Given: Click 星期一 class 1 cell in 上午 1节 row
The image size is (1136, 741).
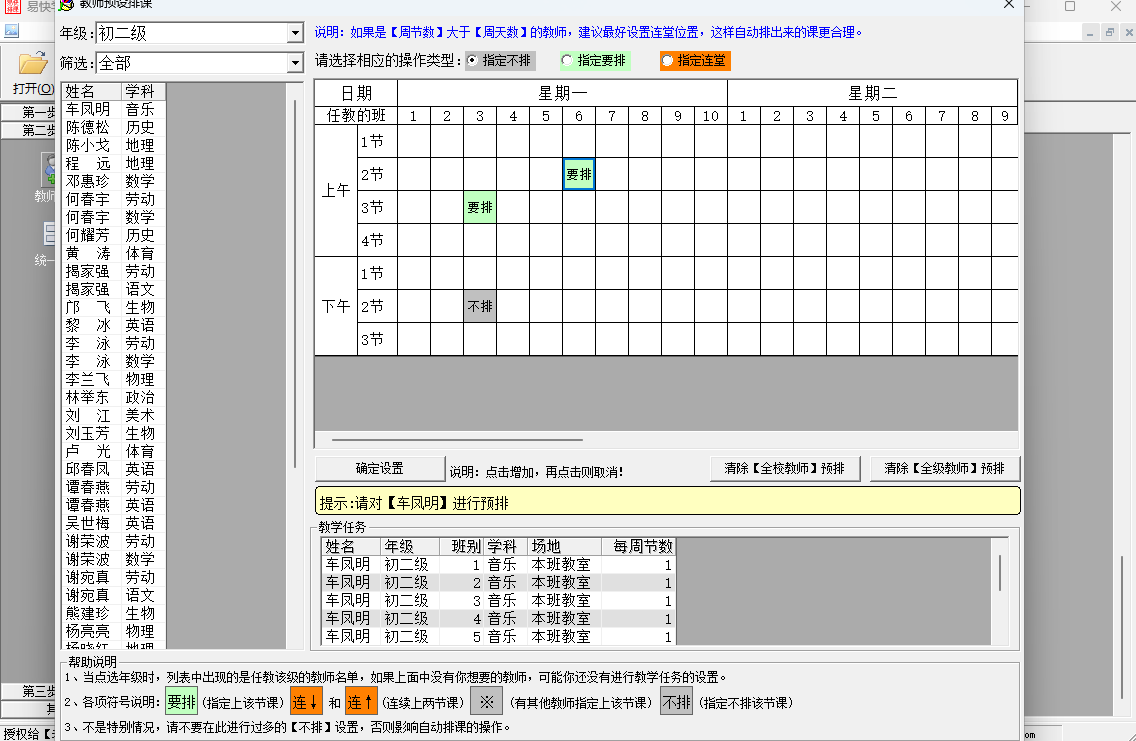Looking at the screenshot, I should tap(414, 141).
